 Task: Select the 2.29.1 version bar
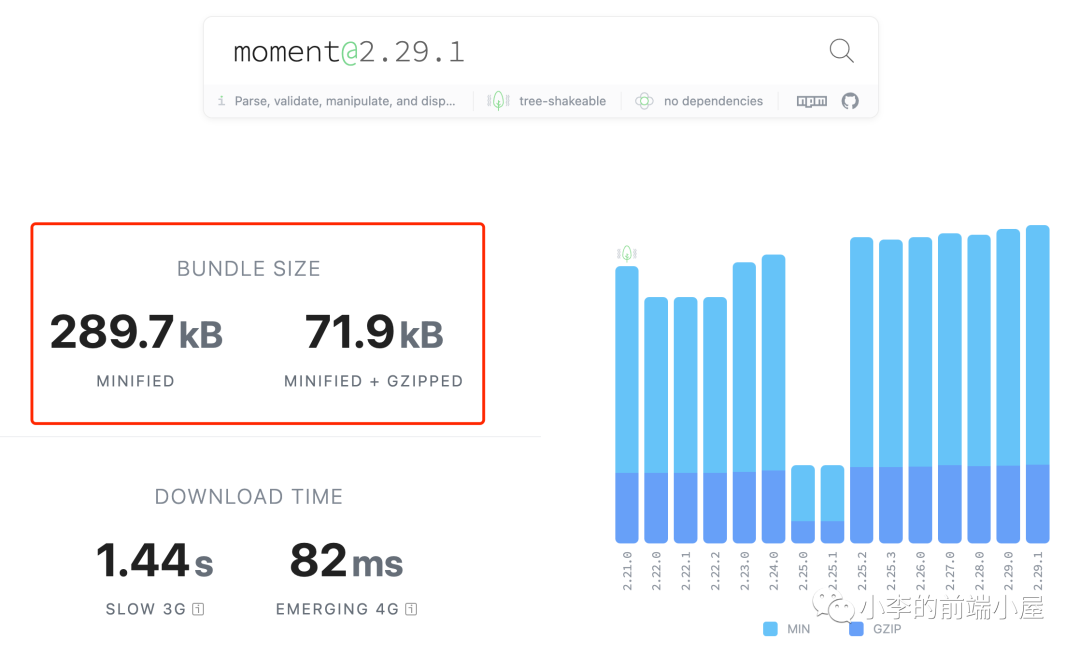pyautogui.click(x=1037, y=384)
